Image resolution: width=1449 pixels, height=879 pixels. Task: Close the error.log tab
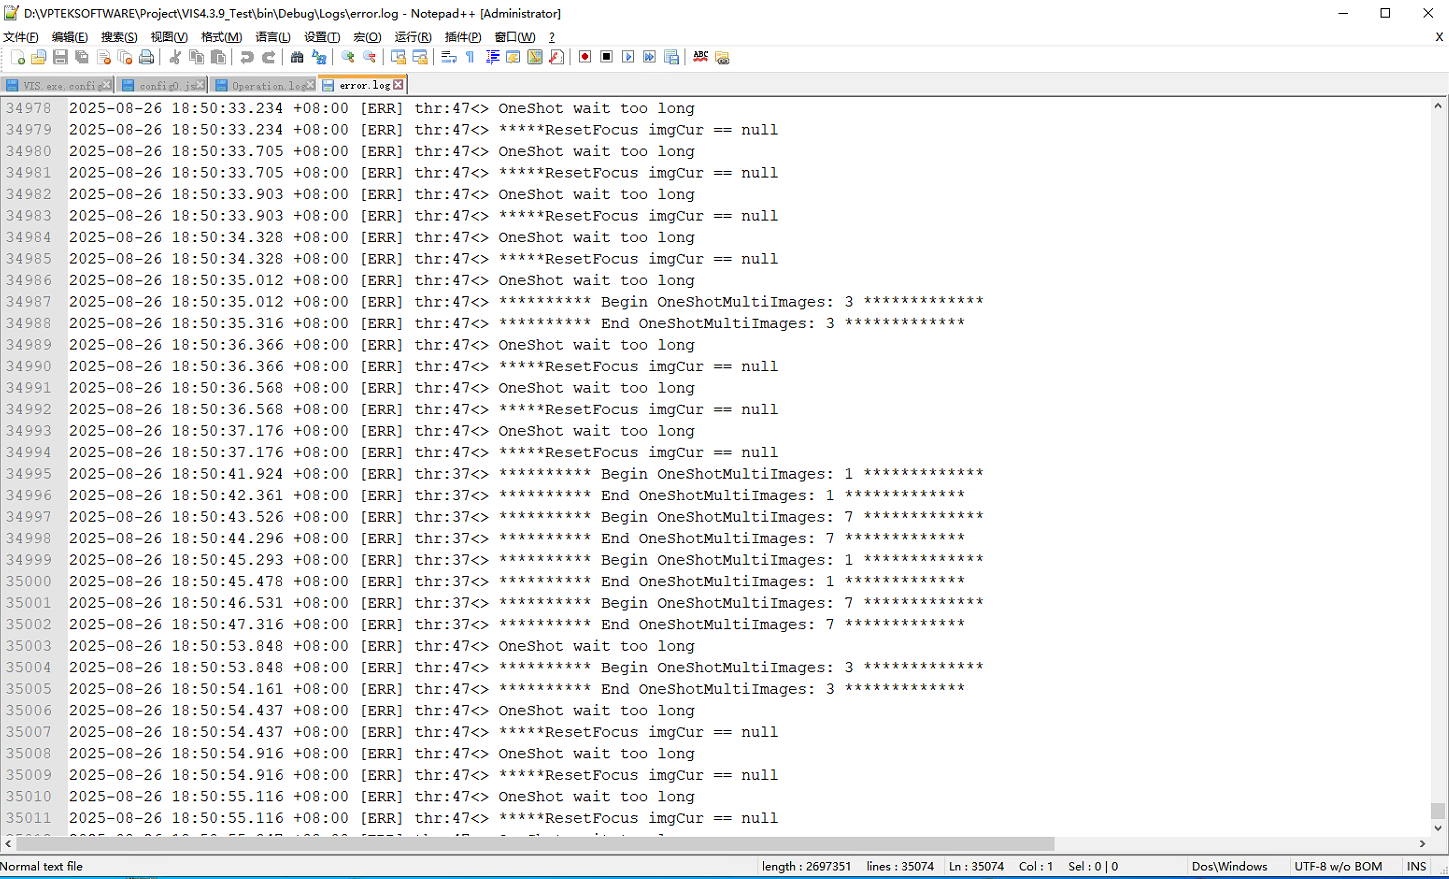click(x=399, y=85)
